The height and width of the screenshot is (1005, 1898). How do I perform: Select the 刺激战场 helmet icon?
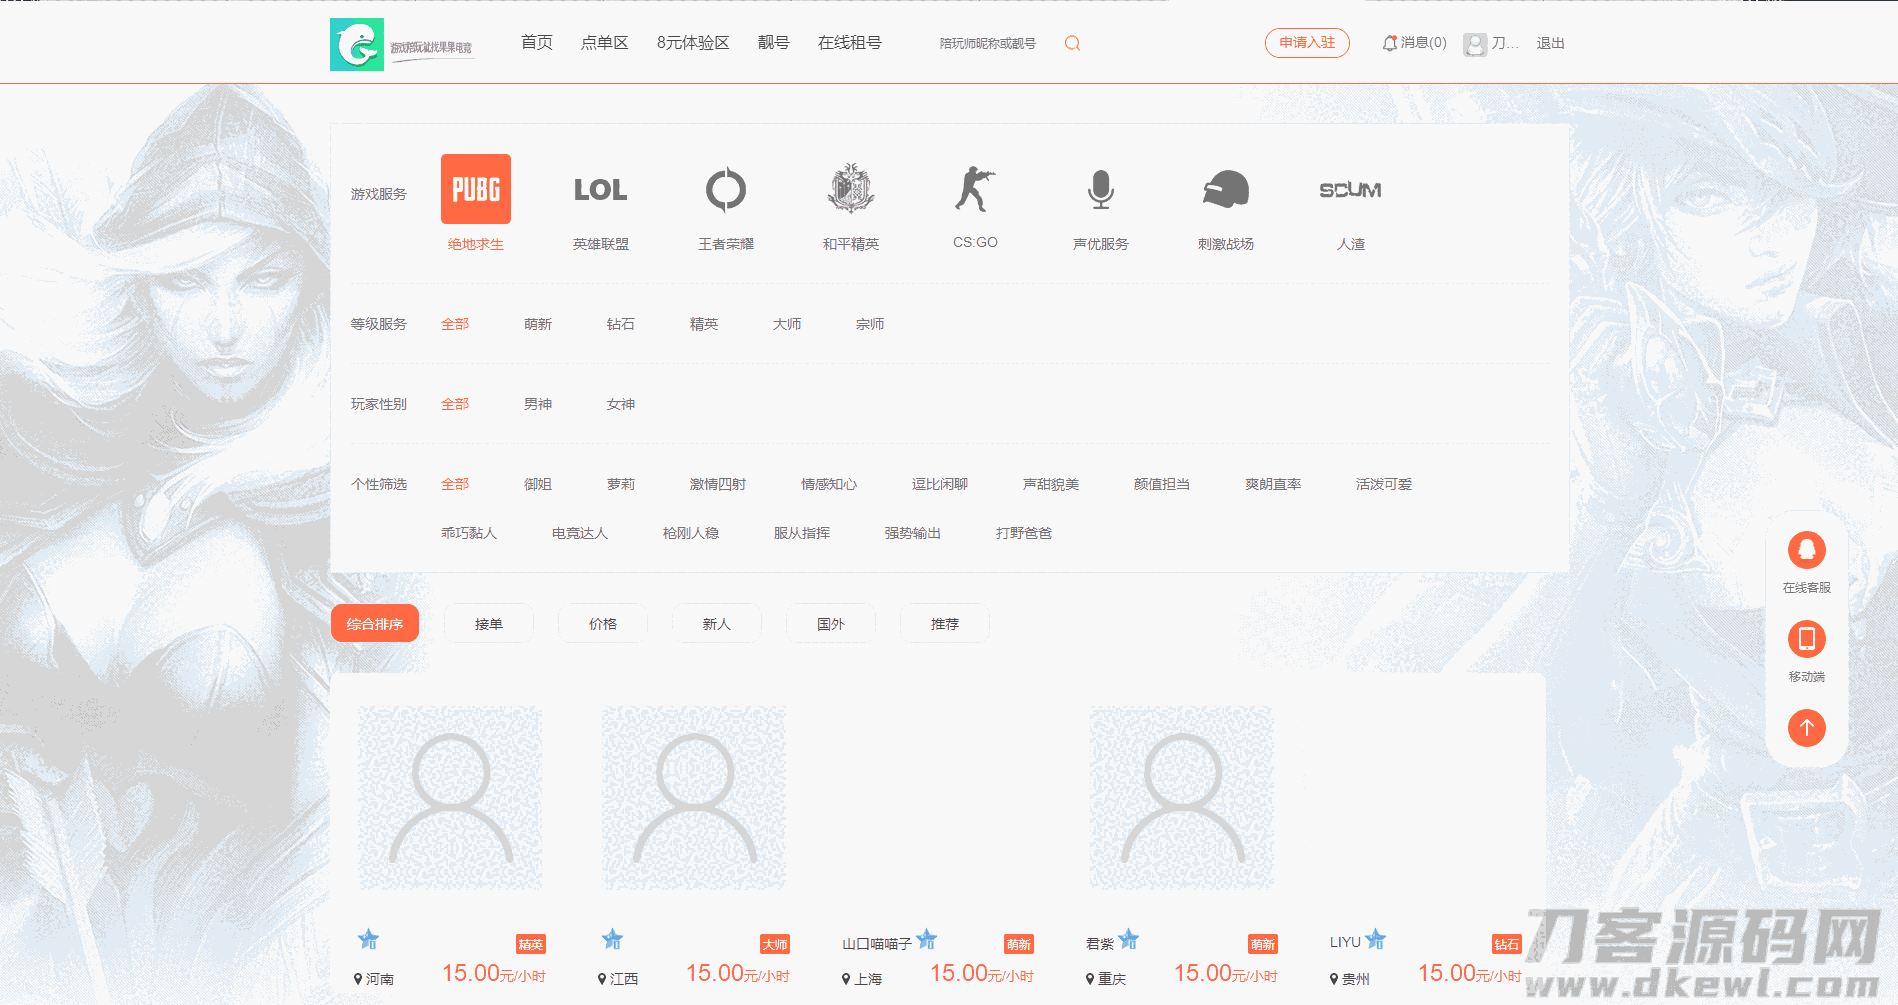(1226, 189)
